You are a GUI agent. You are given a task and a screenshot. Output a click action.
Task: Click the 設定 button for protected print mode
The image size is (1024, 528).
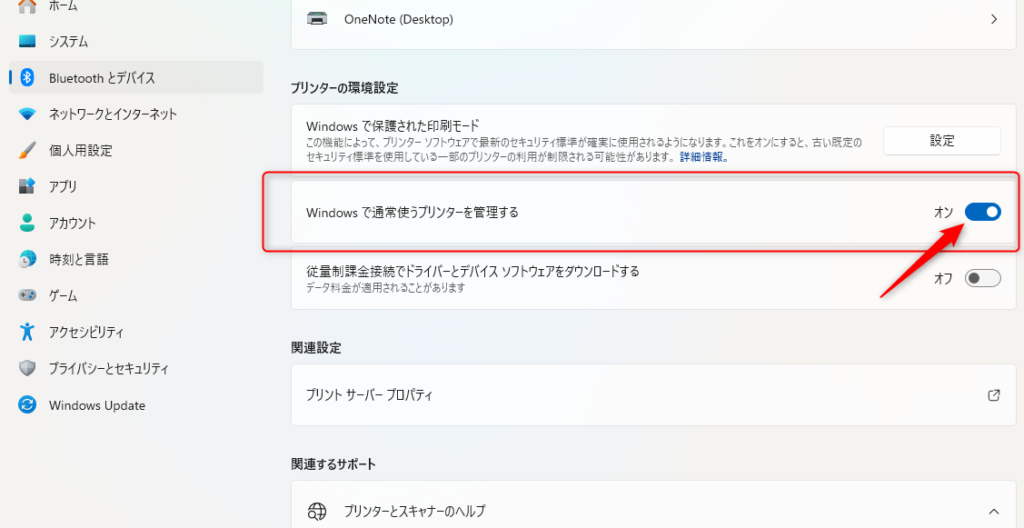pos(941,141)
